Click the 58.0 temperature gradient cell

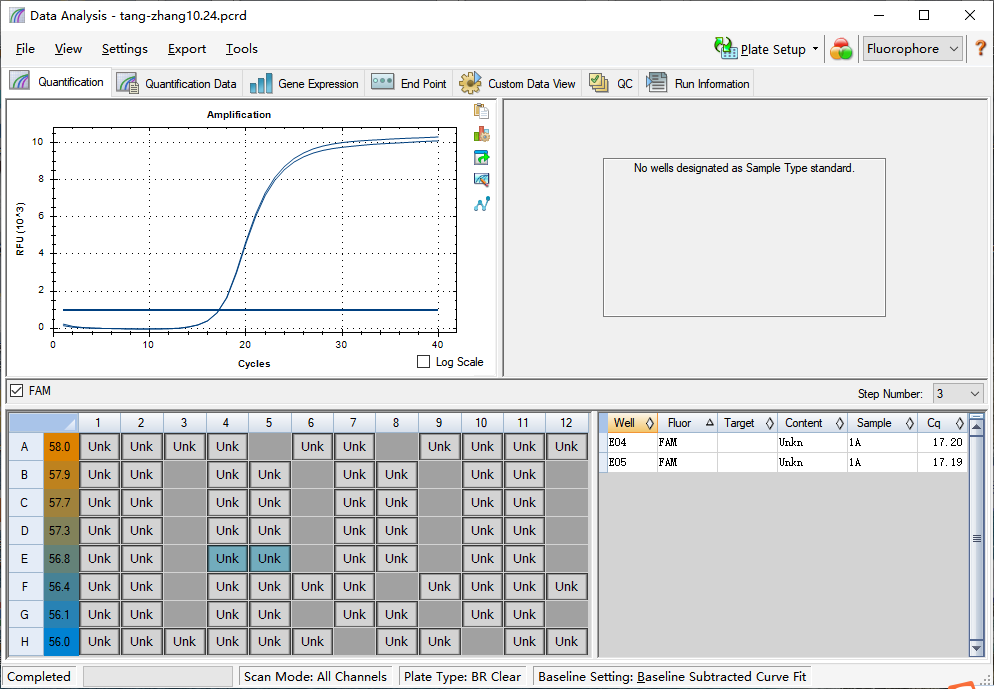click(60, 446)
